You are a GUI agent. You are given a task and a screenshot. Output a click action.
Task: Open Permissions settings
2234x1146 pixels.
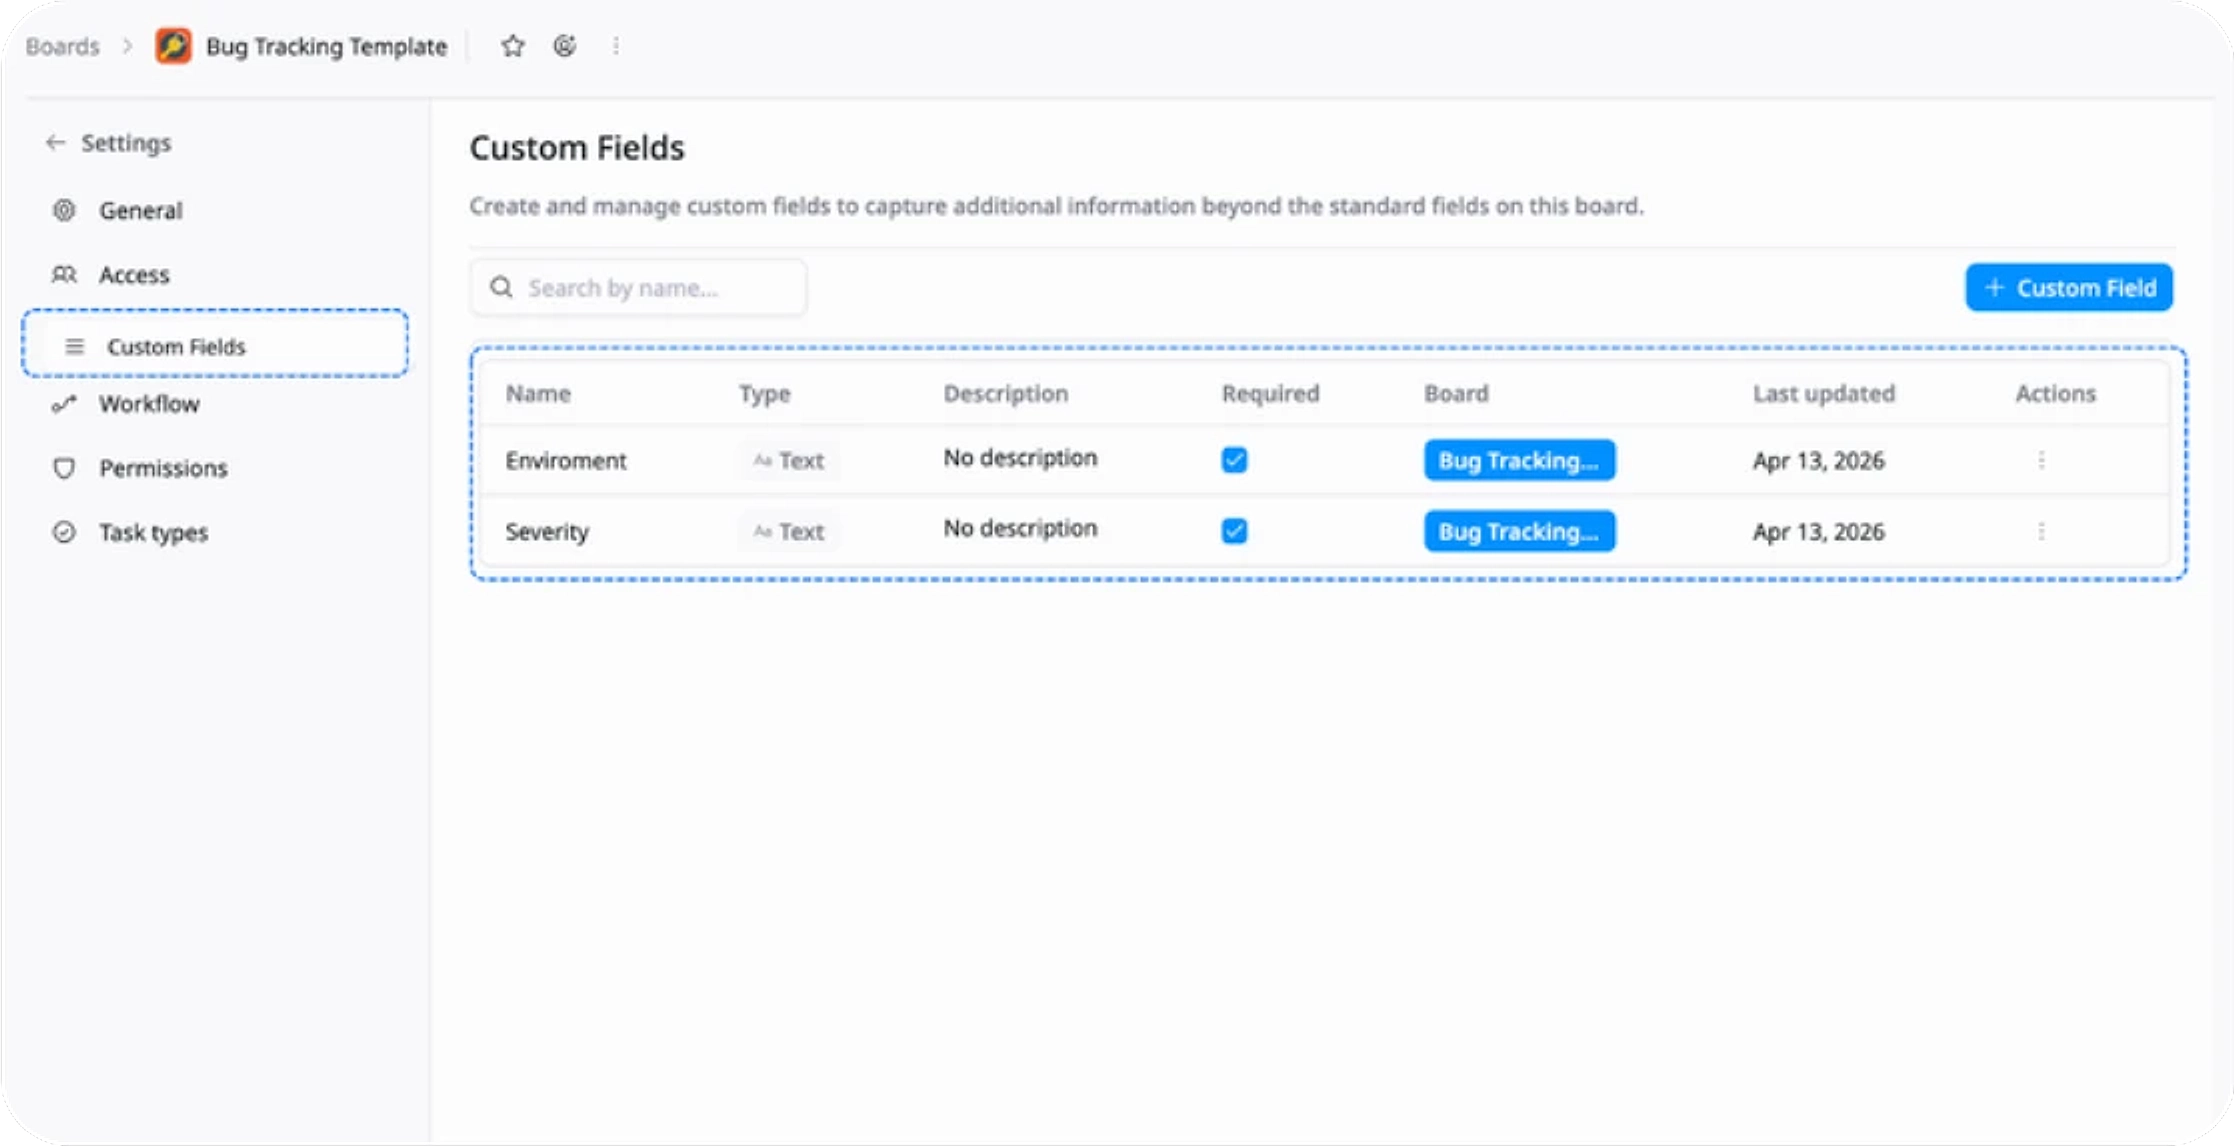163,468
